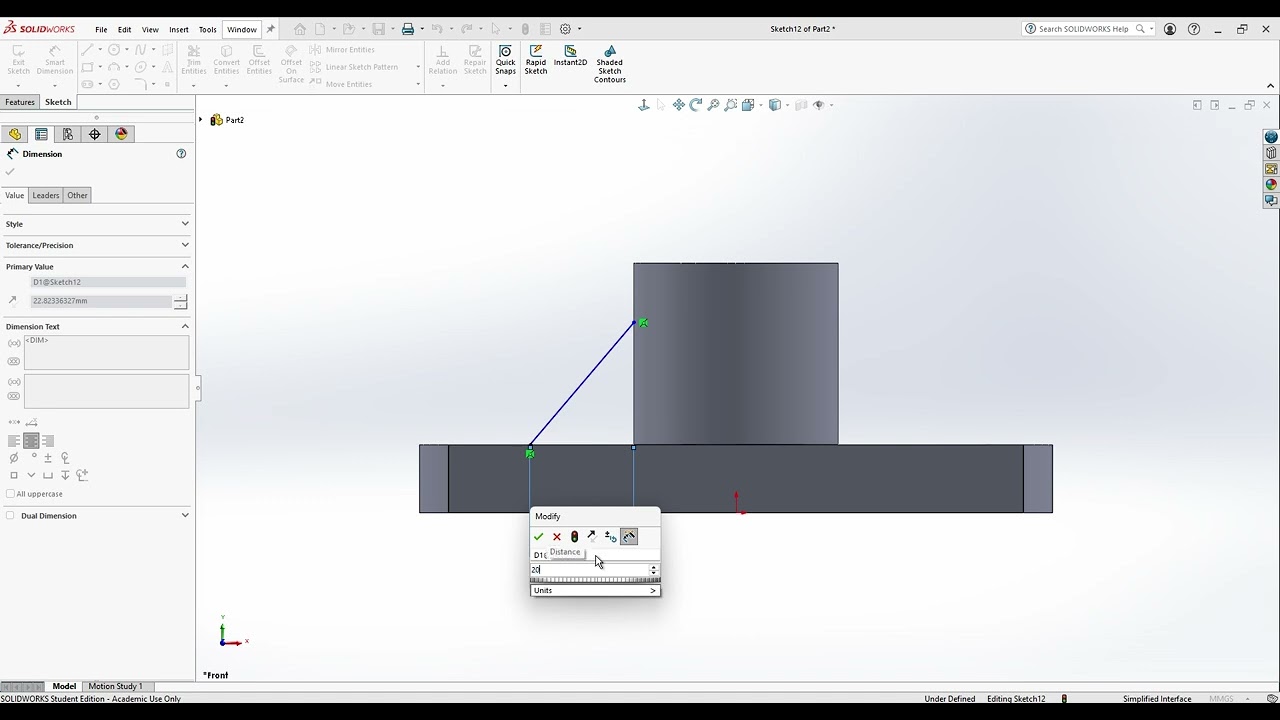
Task: Open the Units flyout in Modify
Action: (595, 590)
